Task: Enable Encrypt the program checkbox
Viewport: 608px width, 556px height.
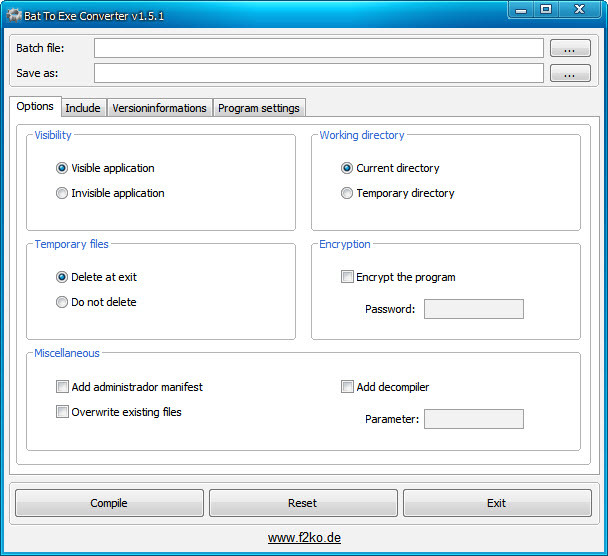Action: (348, 277)
